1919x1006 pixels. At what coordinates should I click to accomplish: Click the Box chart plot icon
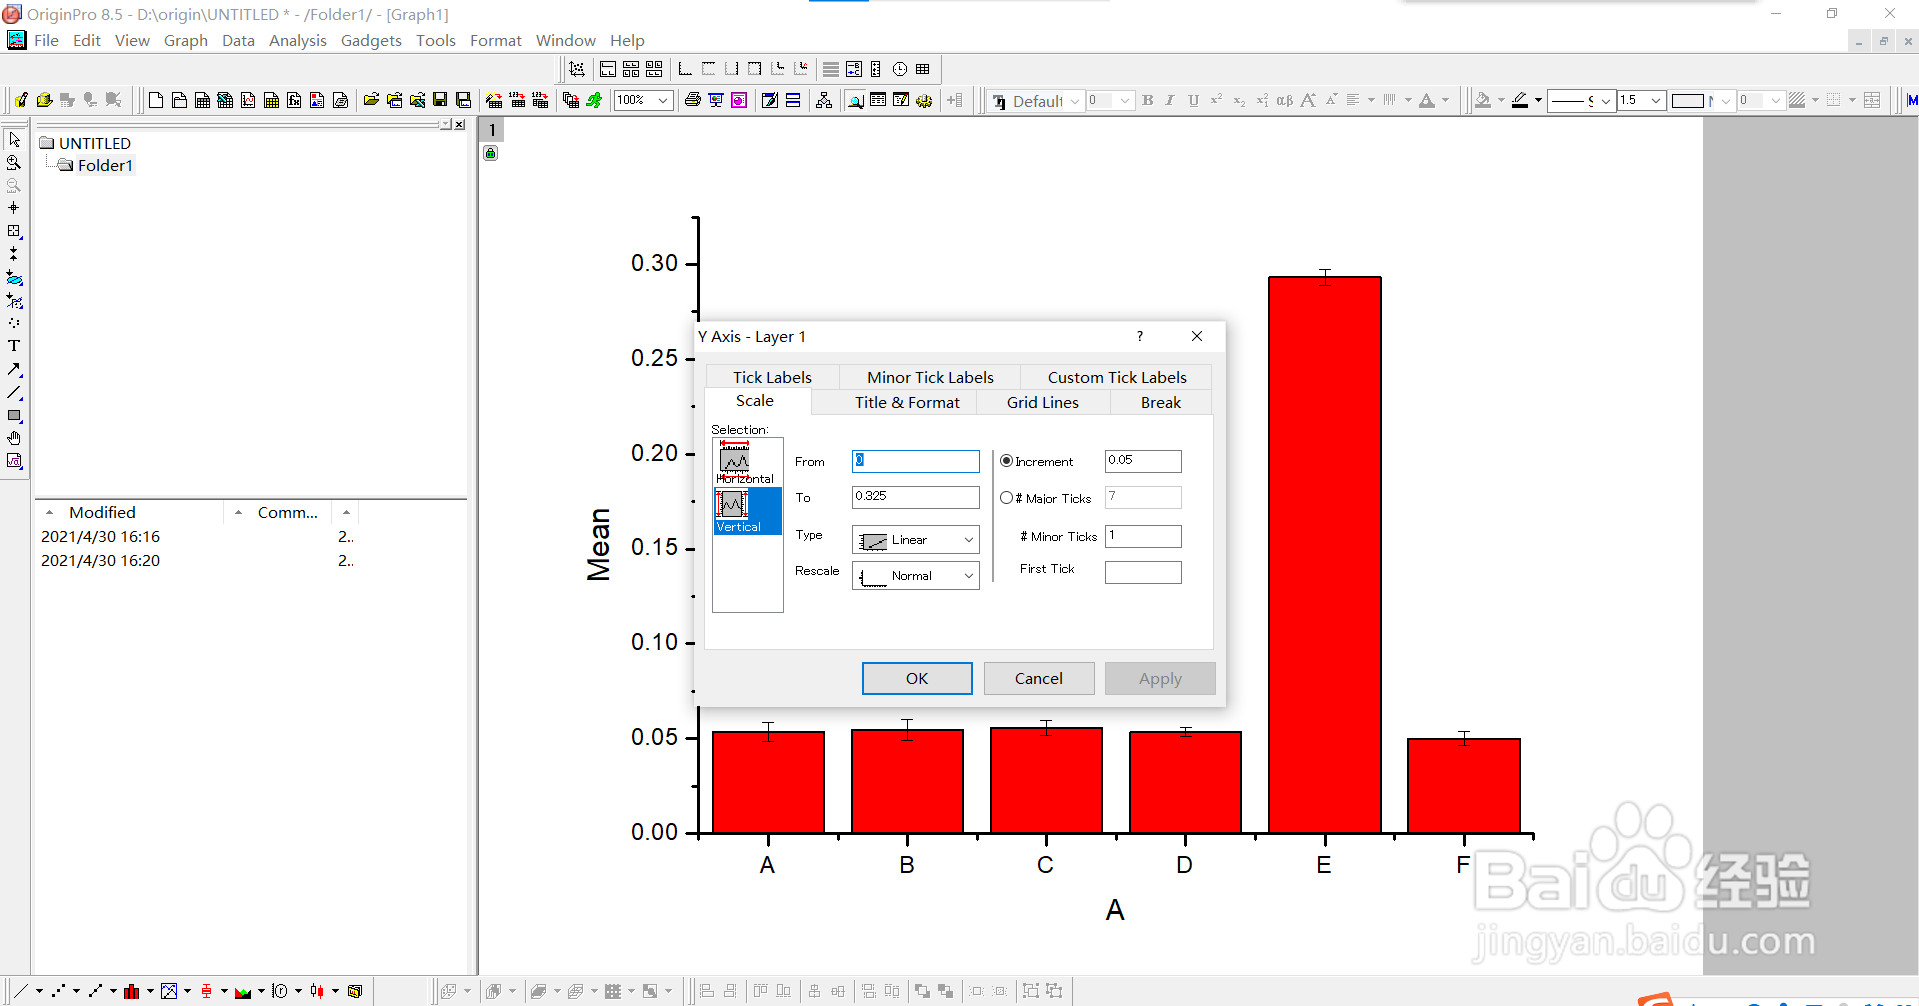(x=206, y=991)
